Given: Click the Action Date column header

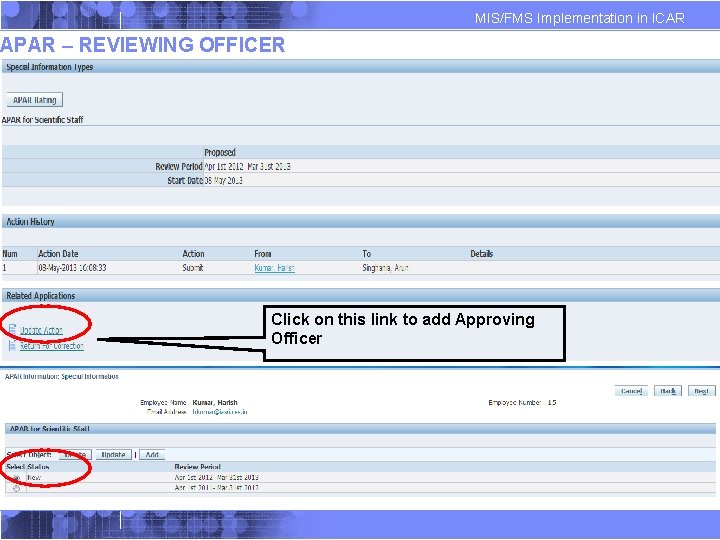Looking at the screenshot, I should pos(58,253).
